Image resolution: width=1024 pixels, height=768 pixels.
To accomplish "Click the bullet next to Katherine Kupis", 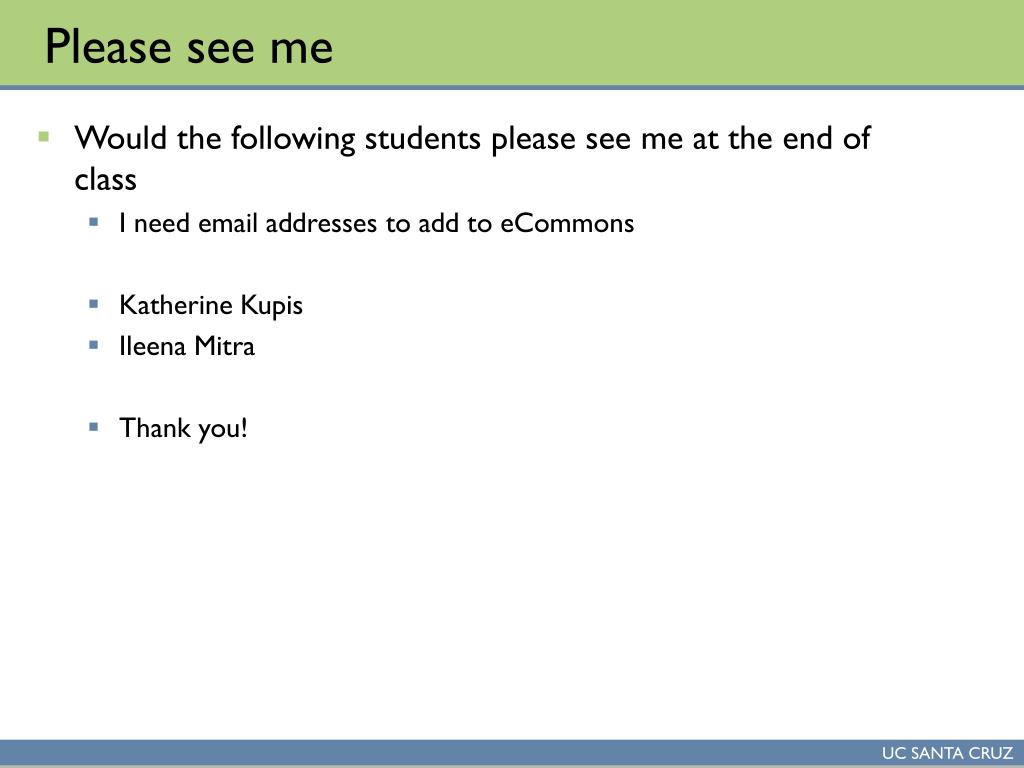I will pos(94,304).
